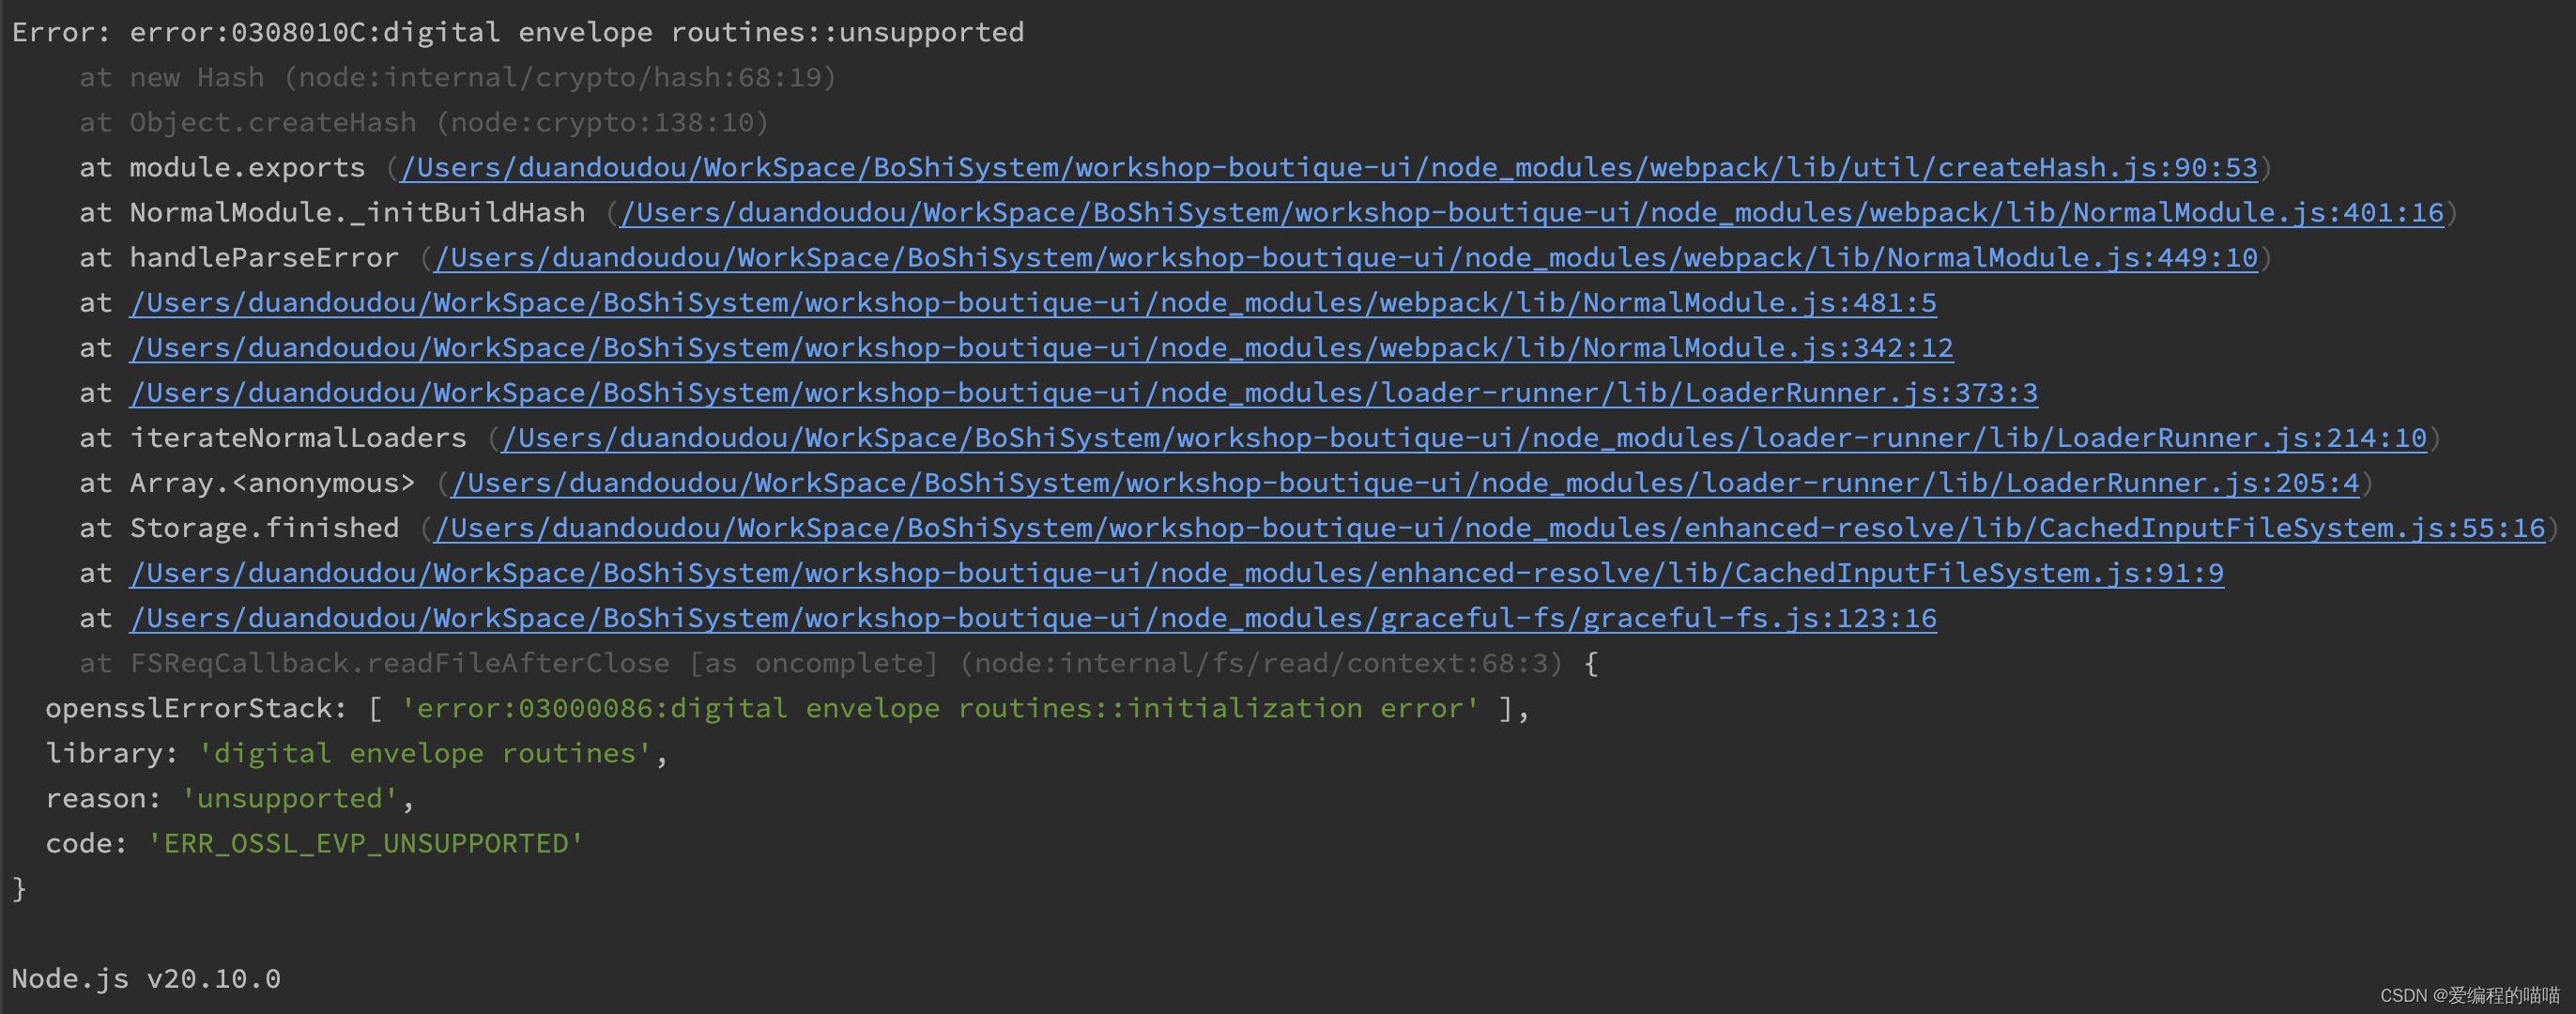Click the dimmed FSReqCallback.readFileAfterClose line
This screenshot has height=1014, width=2576.
coord(820,664)
